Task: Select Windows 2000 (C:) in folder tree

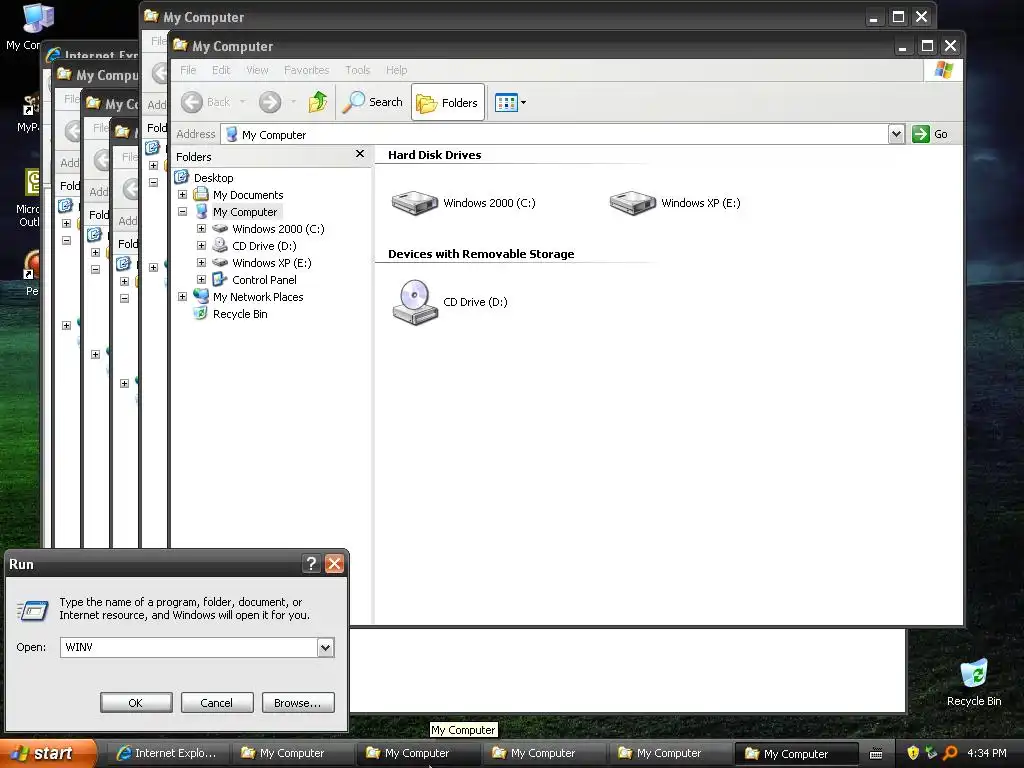Action: (278, 229)
